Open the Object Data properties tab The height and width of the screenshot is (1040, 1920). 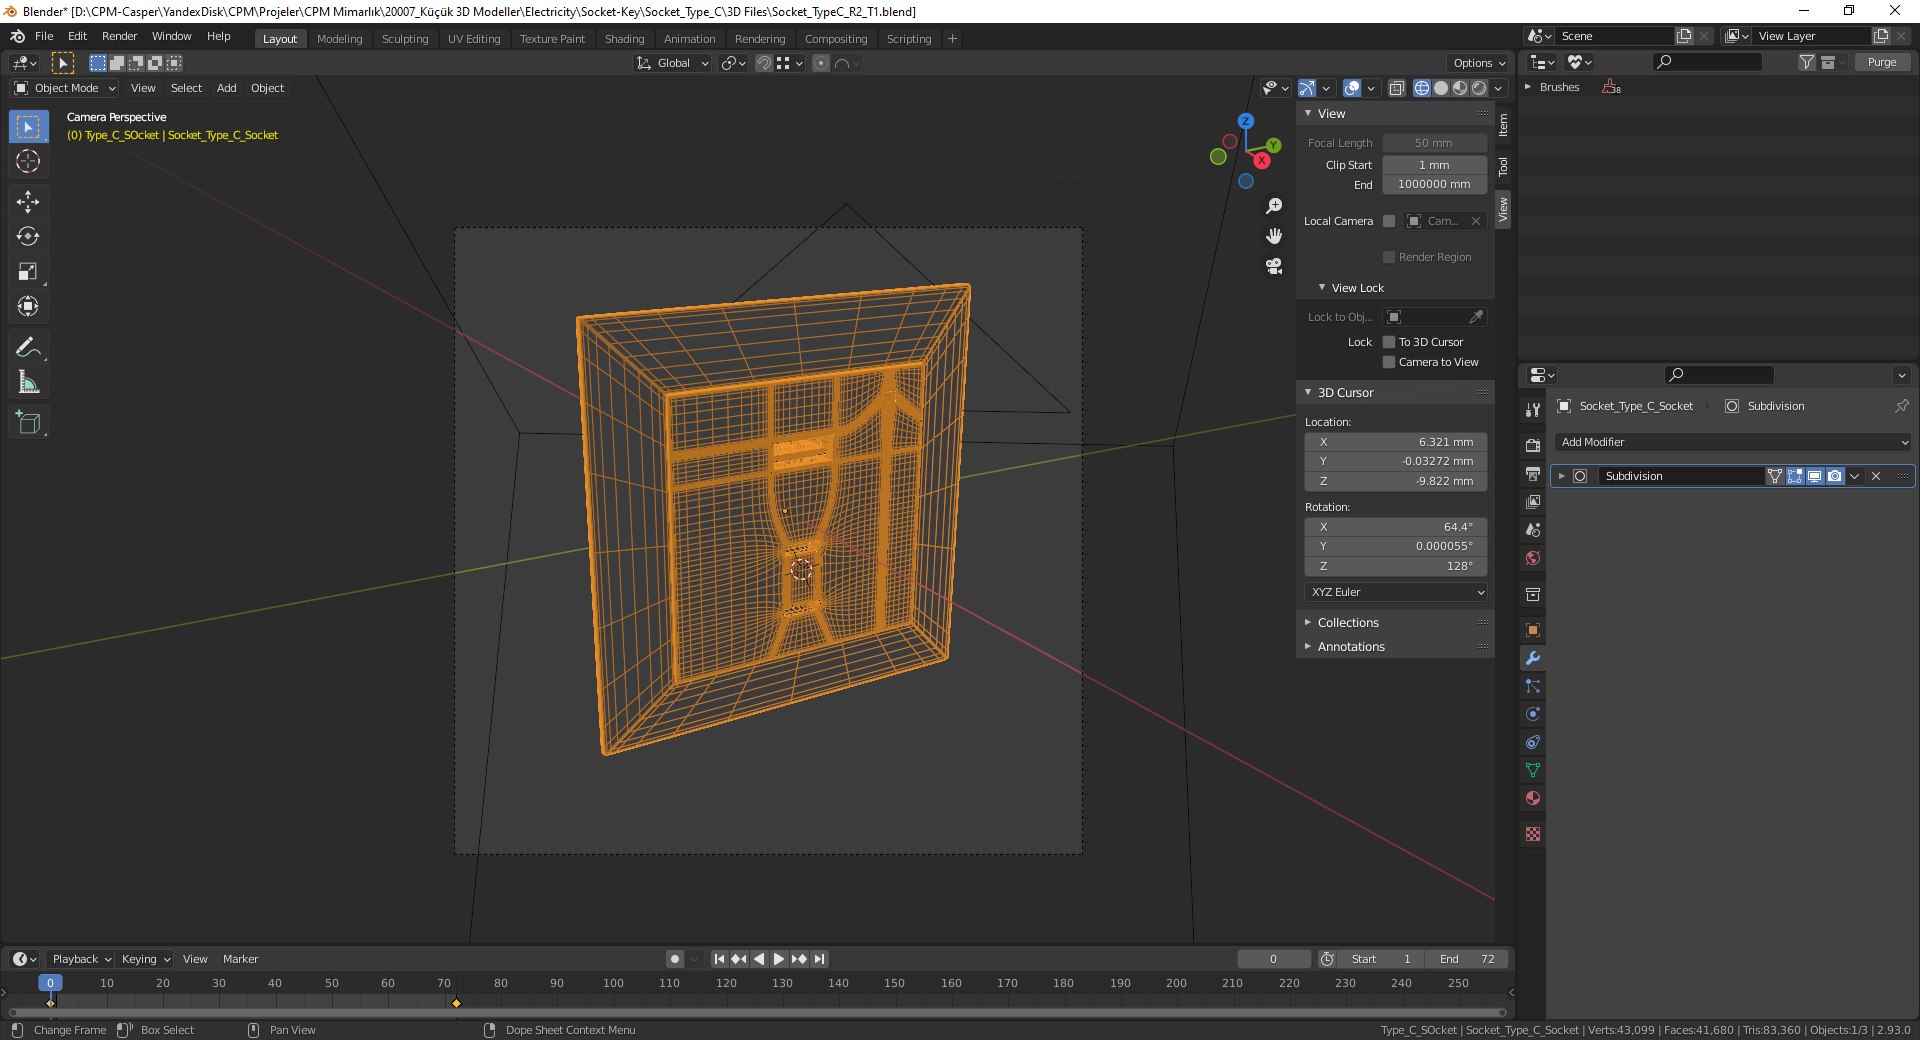click(x=1532, y=770)
